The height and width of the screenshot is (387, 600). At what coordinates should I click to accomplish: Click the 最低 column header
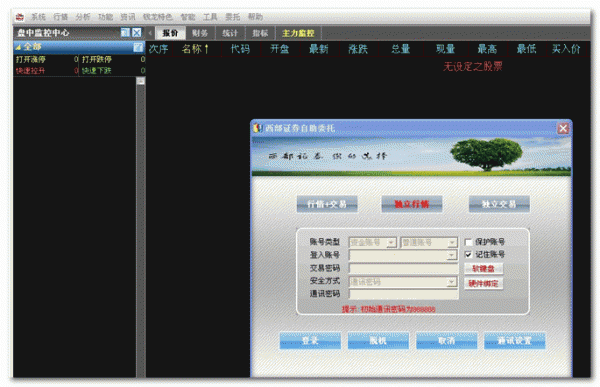click(x=526, y=49)
